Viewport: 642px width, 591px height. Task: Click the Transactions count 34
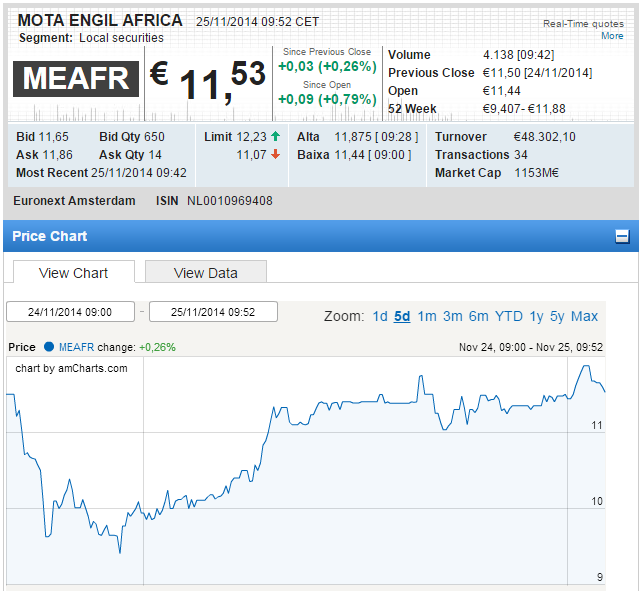point(521,155)
